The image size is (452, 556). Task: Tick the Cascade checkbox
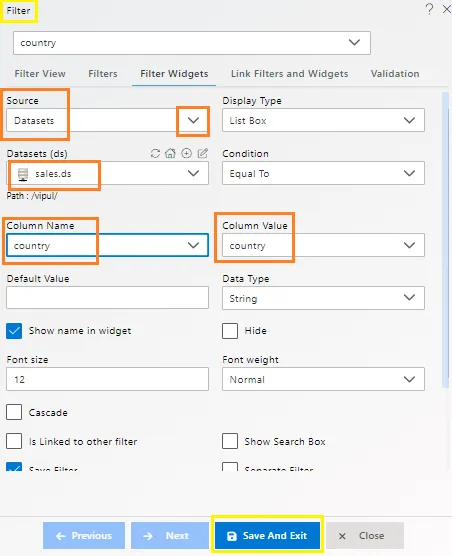14,412
